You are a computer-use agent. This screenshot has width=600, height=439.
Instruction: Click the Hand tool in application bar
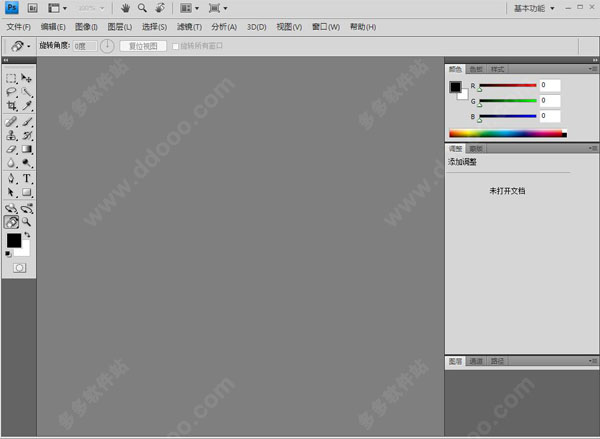point(125,8)
